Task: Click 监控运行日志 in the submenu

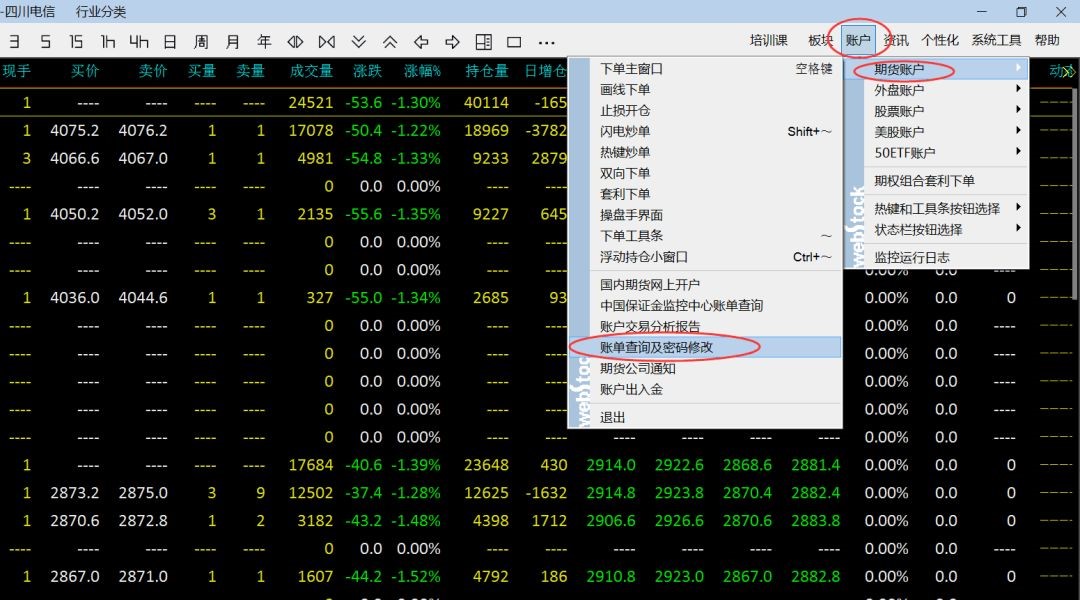Action: tap(911, 257)
